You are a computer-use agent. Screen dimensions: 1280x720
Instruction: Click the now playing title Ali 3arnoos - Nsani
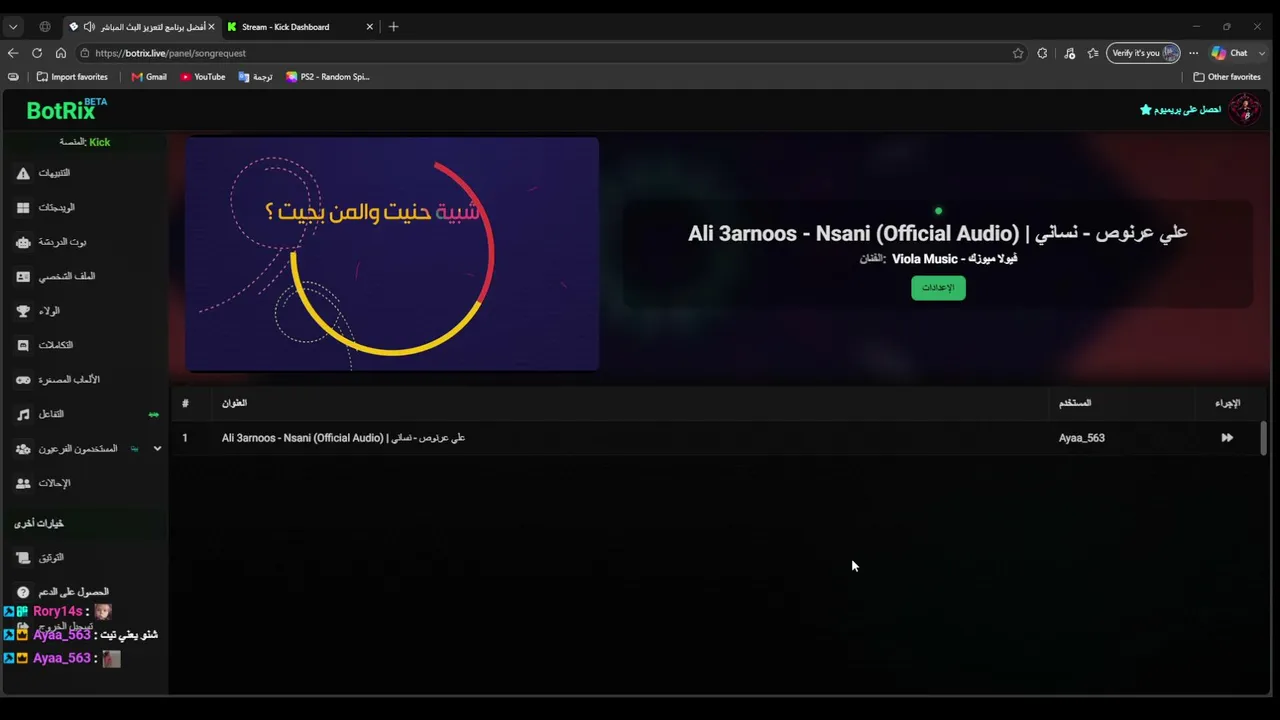tap(937, 233)
